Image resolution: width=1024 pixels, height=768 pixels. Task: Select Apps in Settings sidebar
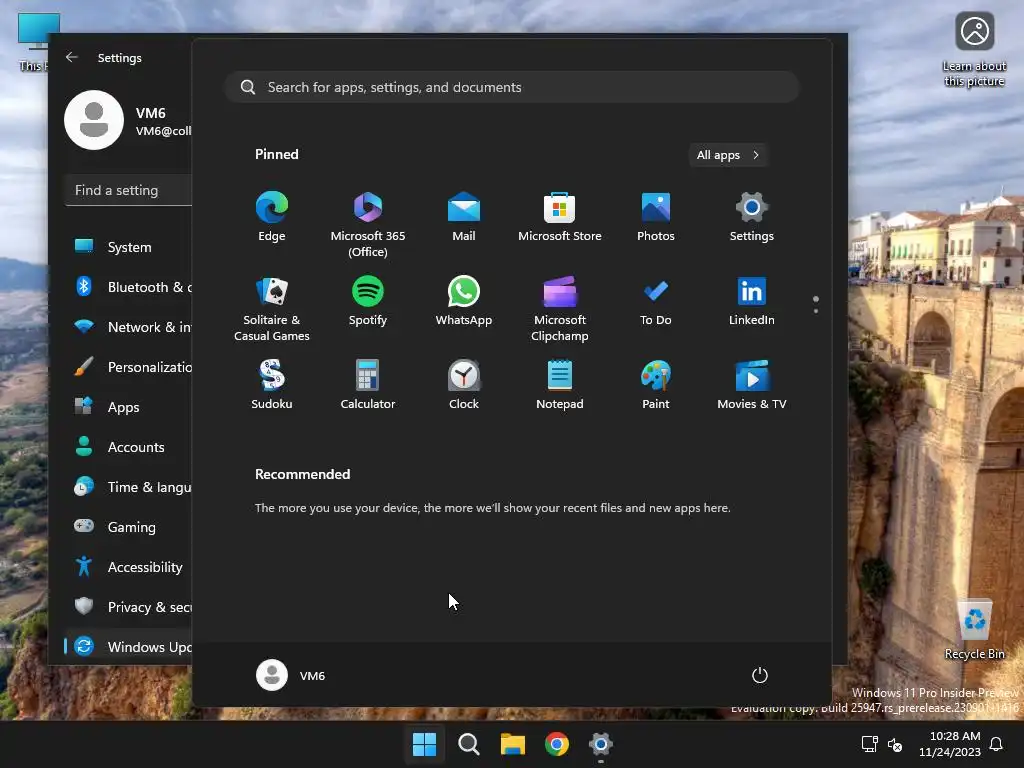(x=129, y=407)
